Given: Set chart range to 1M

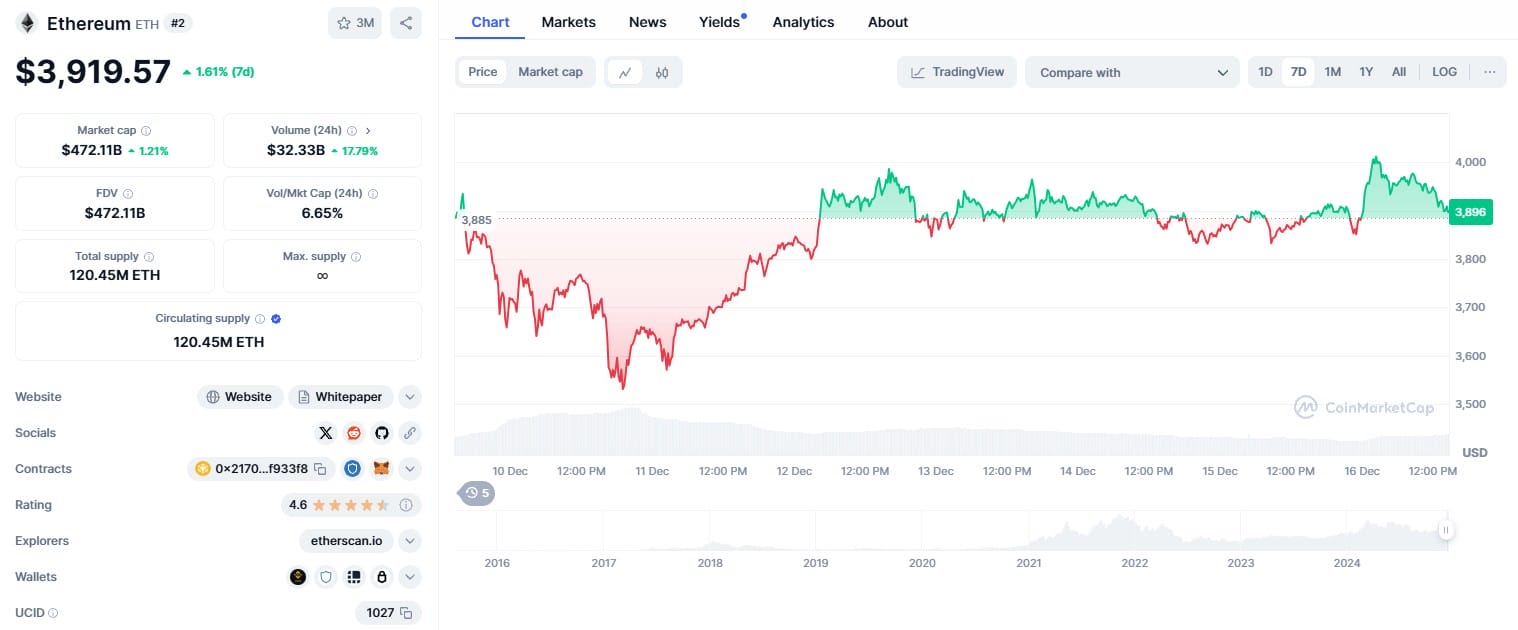Looking at the screenshot, I should tap(1333, 72).
